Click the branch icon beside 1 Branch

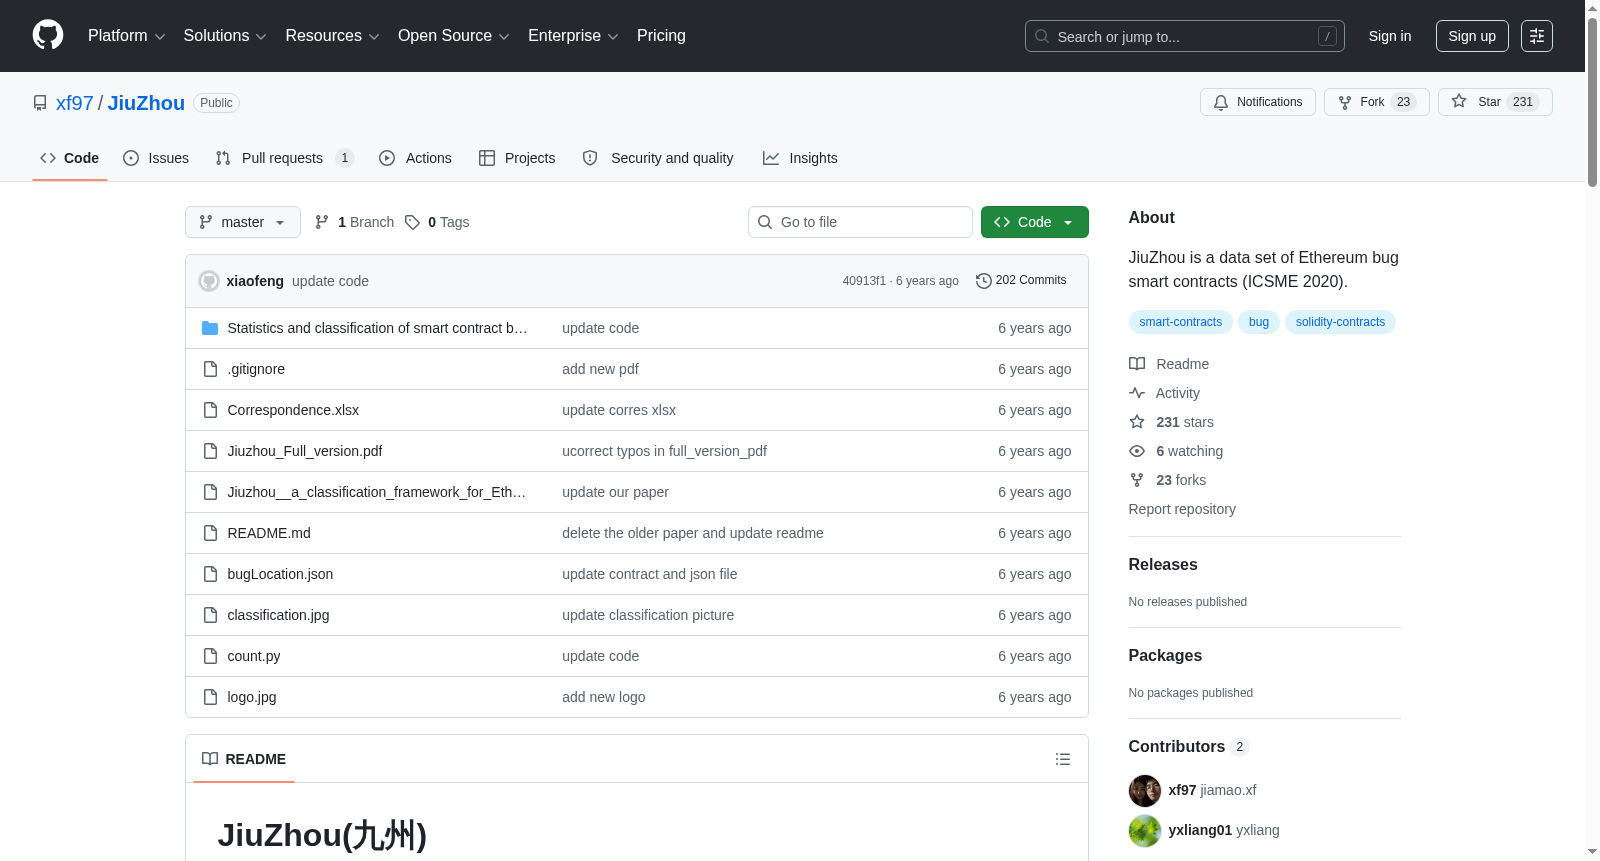tap(322, 222)
